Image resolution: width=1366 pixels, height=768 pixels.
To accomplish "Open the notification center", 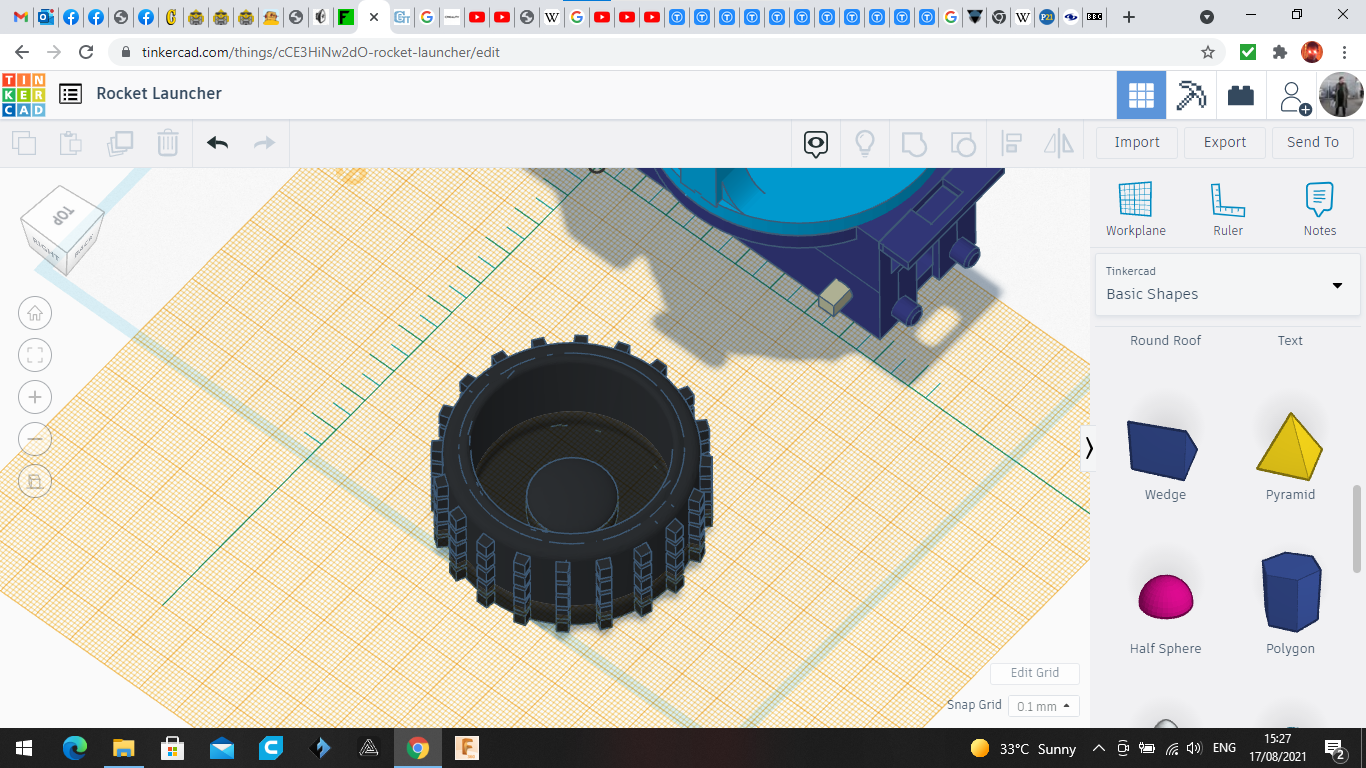I will [x=1335, y=748].
